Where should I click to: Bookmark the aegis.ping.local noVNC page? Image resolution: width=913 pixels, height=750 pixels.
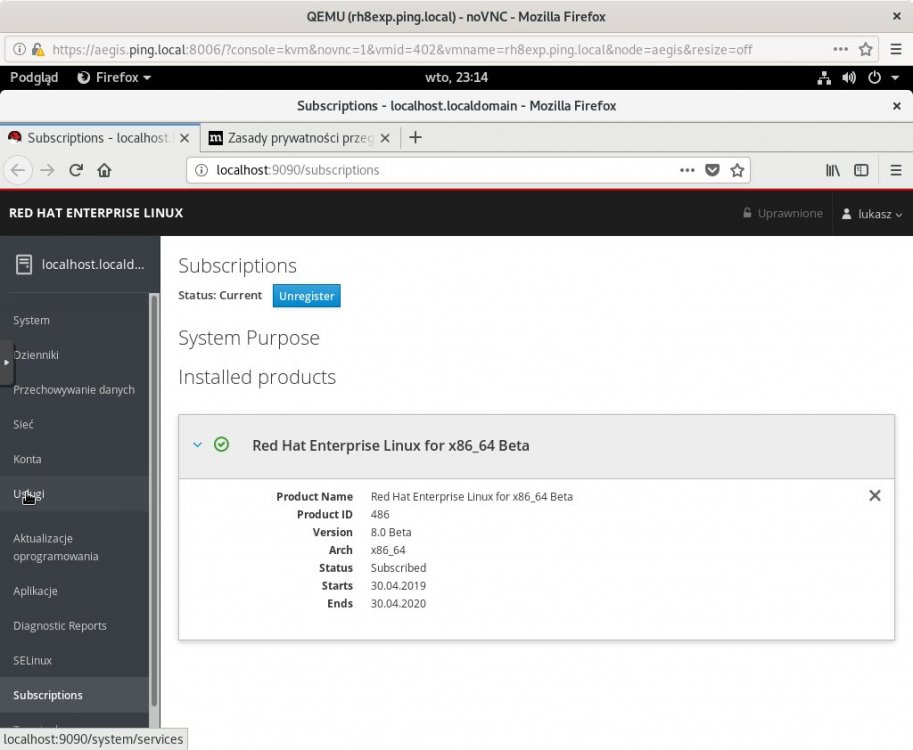pos(866,49)
